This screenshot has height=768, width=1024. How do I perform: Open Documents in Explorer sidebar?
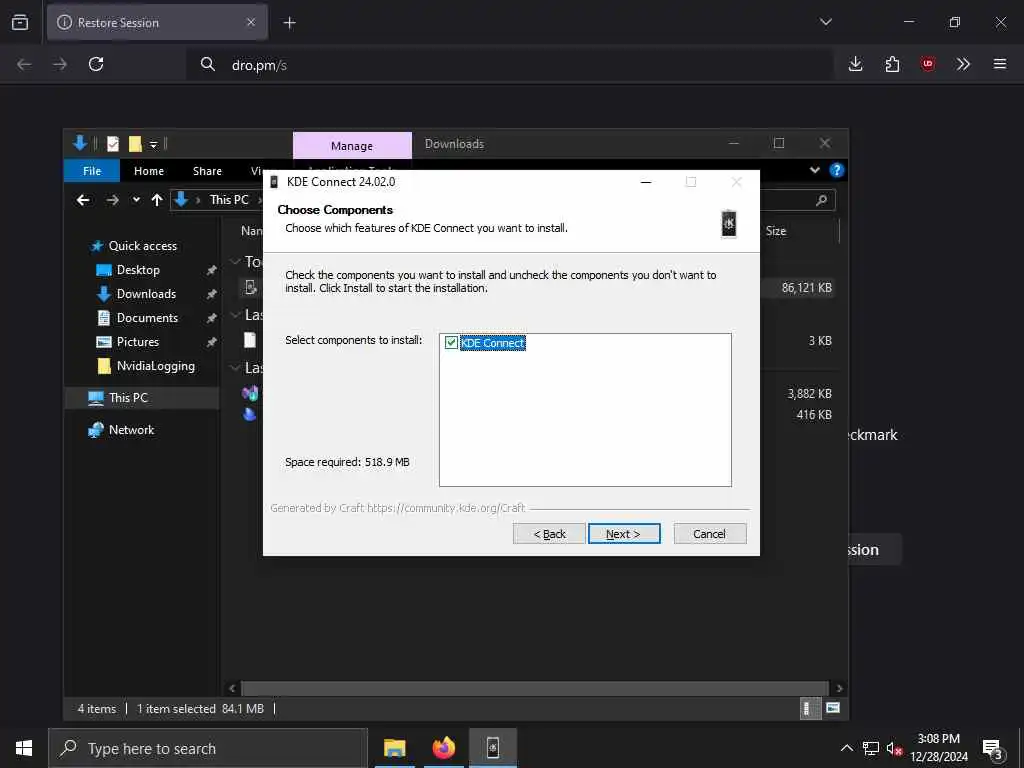coord(147,318)
